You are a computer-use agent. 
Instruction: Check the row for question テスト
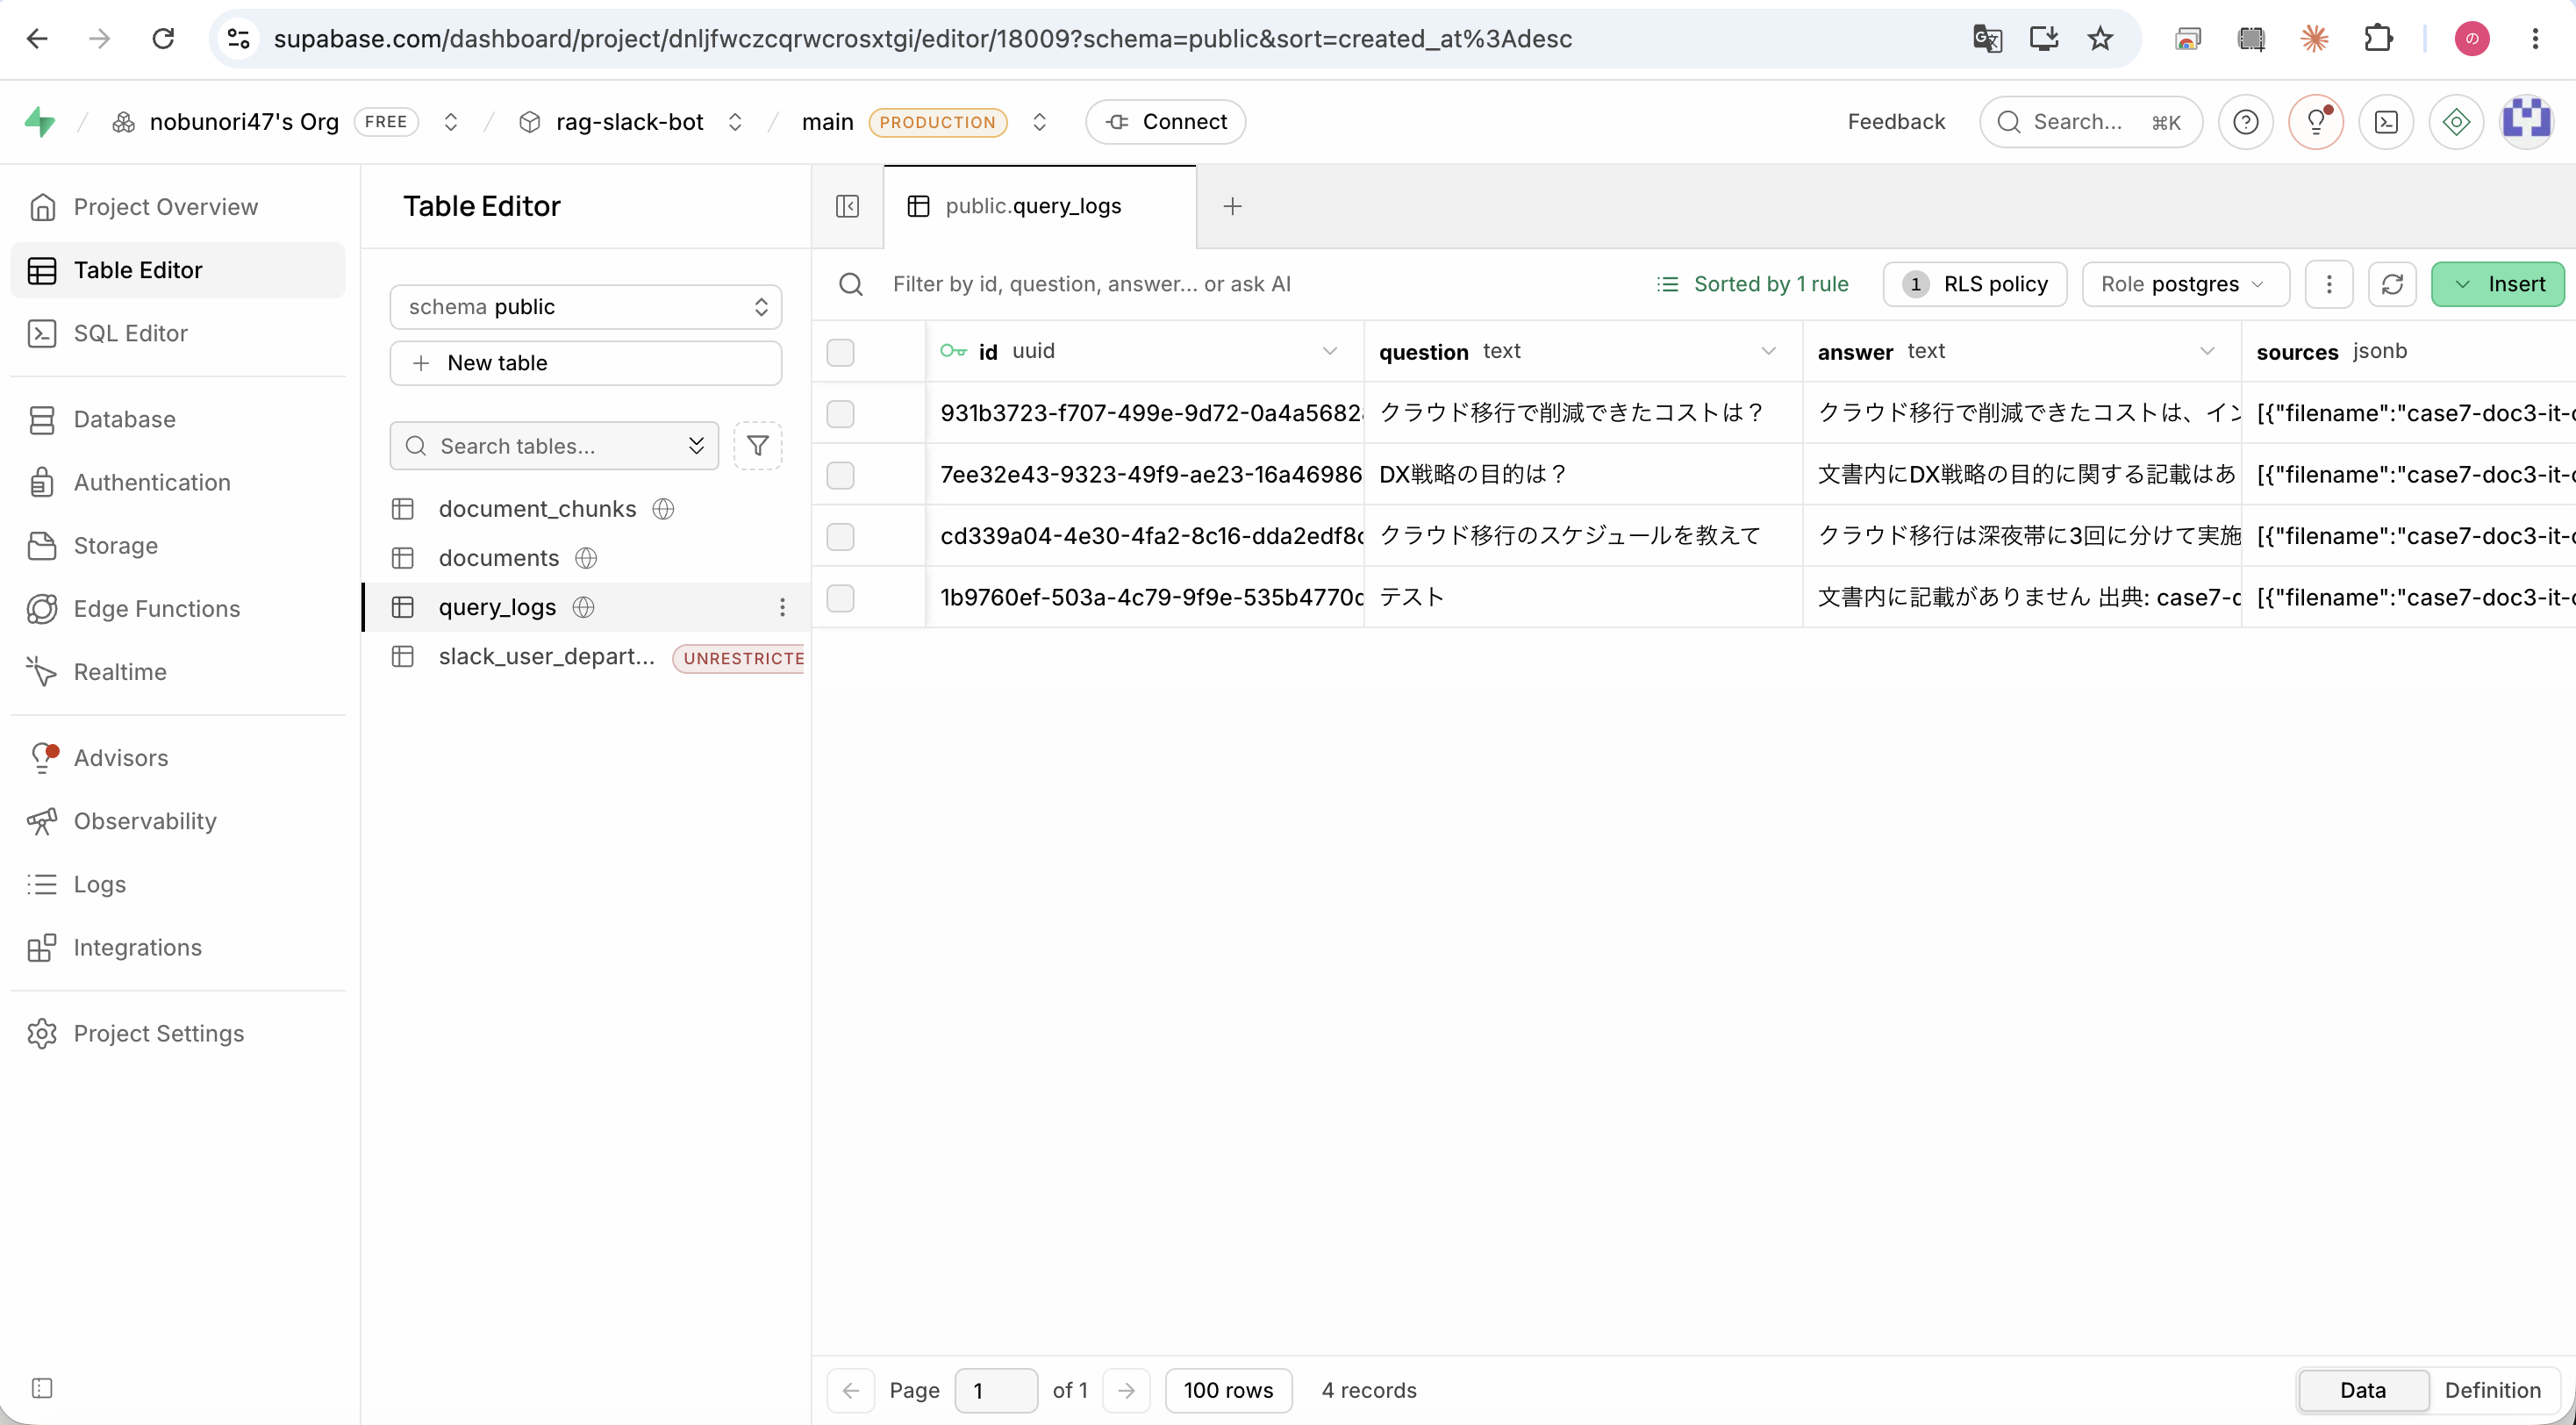pyautogui.click(x=840, y=598)
